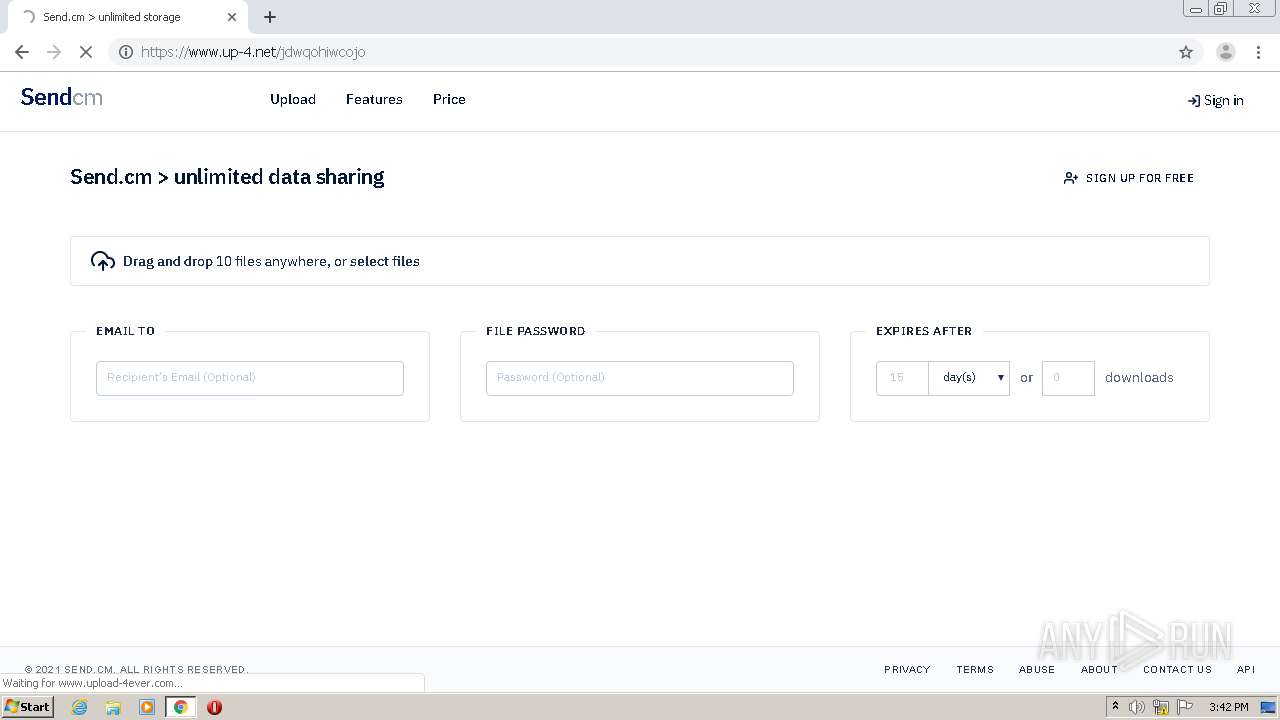Click the network tray icon

pyautogui.click(x=1161, y=707)
